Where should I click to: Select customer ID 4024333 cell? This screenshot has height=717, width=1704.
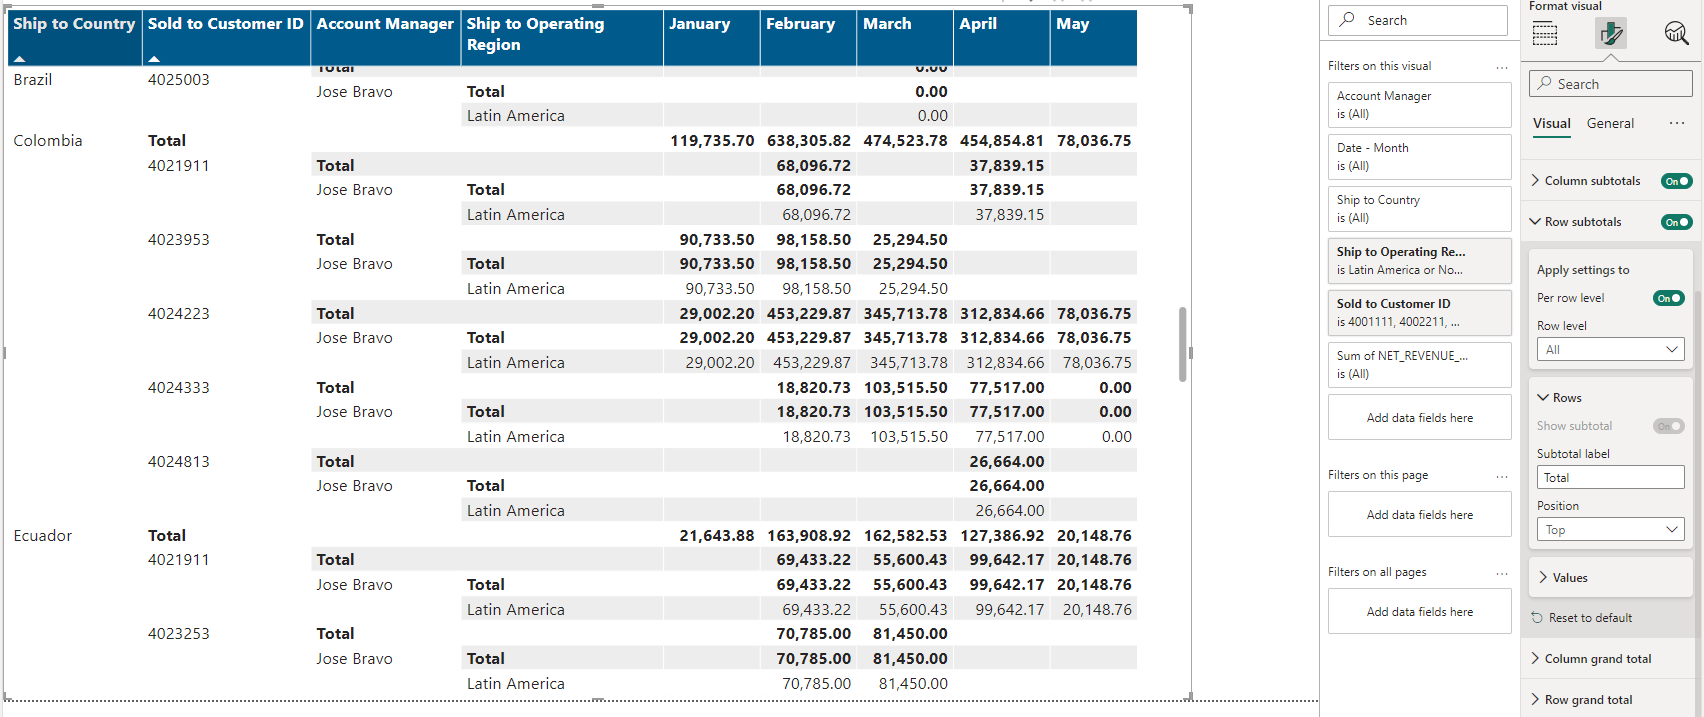point(179,388)
